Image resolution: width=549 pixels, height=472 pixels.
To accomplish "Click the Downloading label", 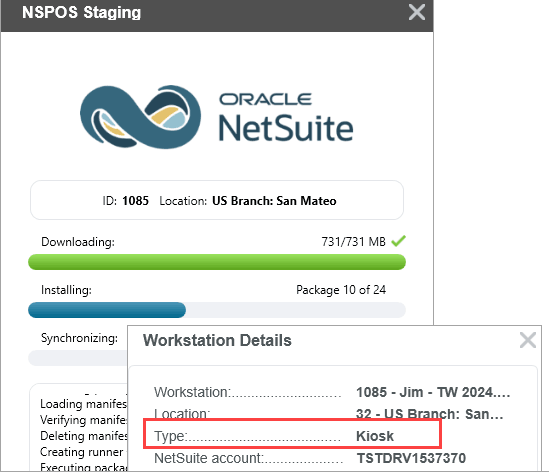I will coord(78,242).
